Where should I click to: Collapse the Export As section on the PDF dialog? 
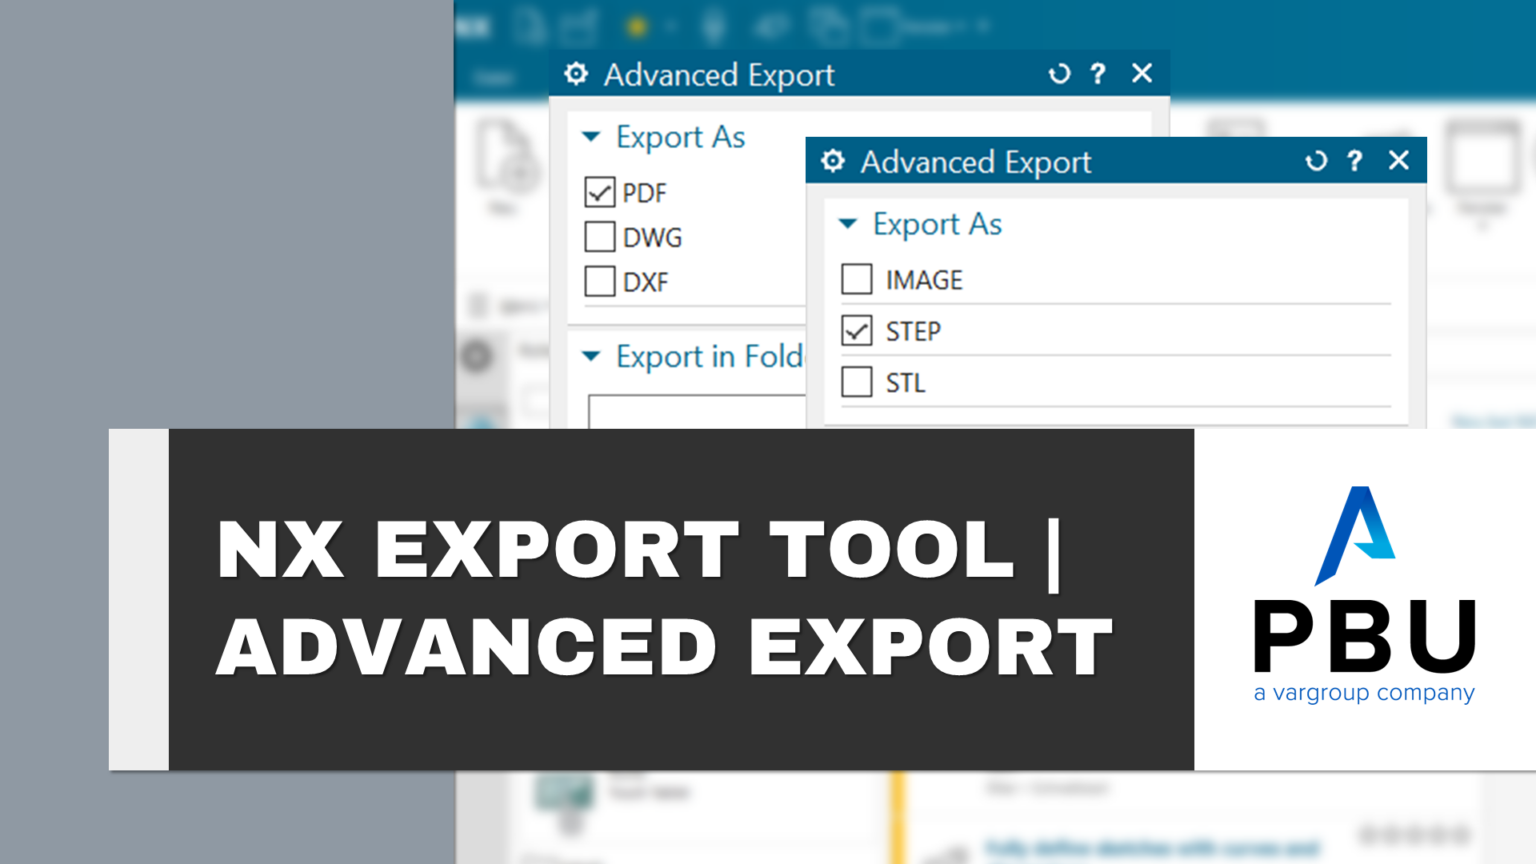click(591, 136)
